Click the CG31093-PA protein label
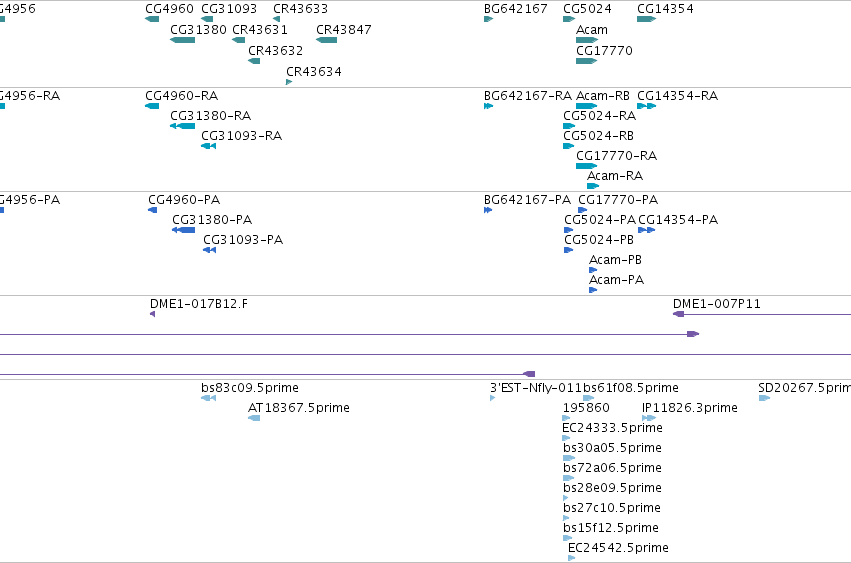This screenshot has height=563, width=851. pyautogui.click(x=243, y=240)
